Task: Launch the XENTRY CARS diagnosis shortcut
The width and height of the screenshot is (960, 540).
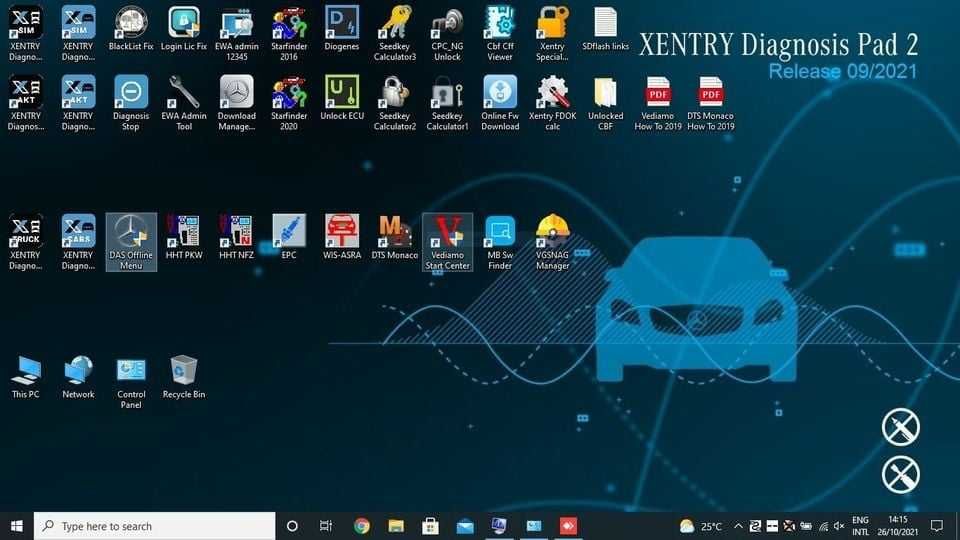Action: (78, 242)
